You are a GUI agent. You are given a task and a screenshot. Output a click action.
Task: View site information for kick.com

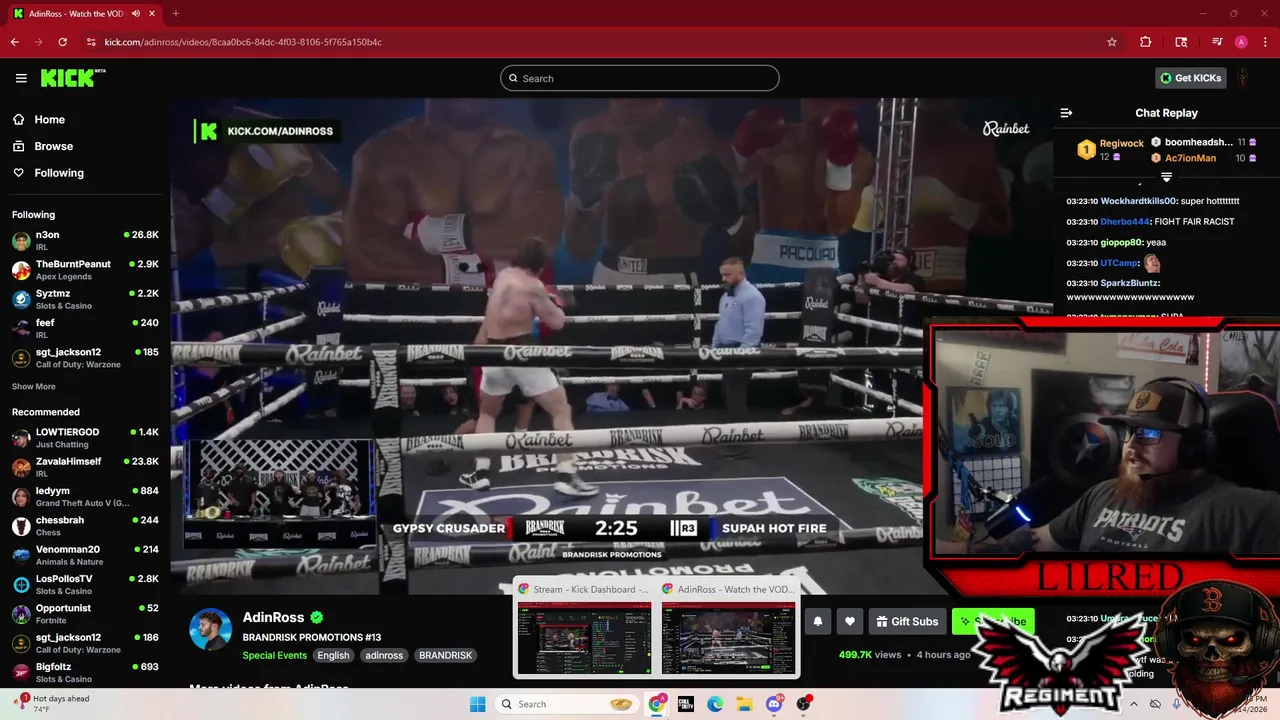click(91, 42)
